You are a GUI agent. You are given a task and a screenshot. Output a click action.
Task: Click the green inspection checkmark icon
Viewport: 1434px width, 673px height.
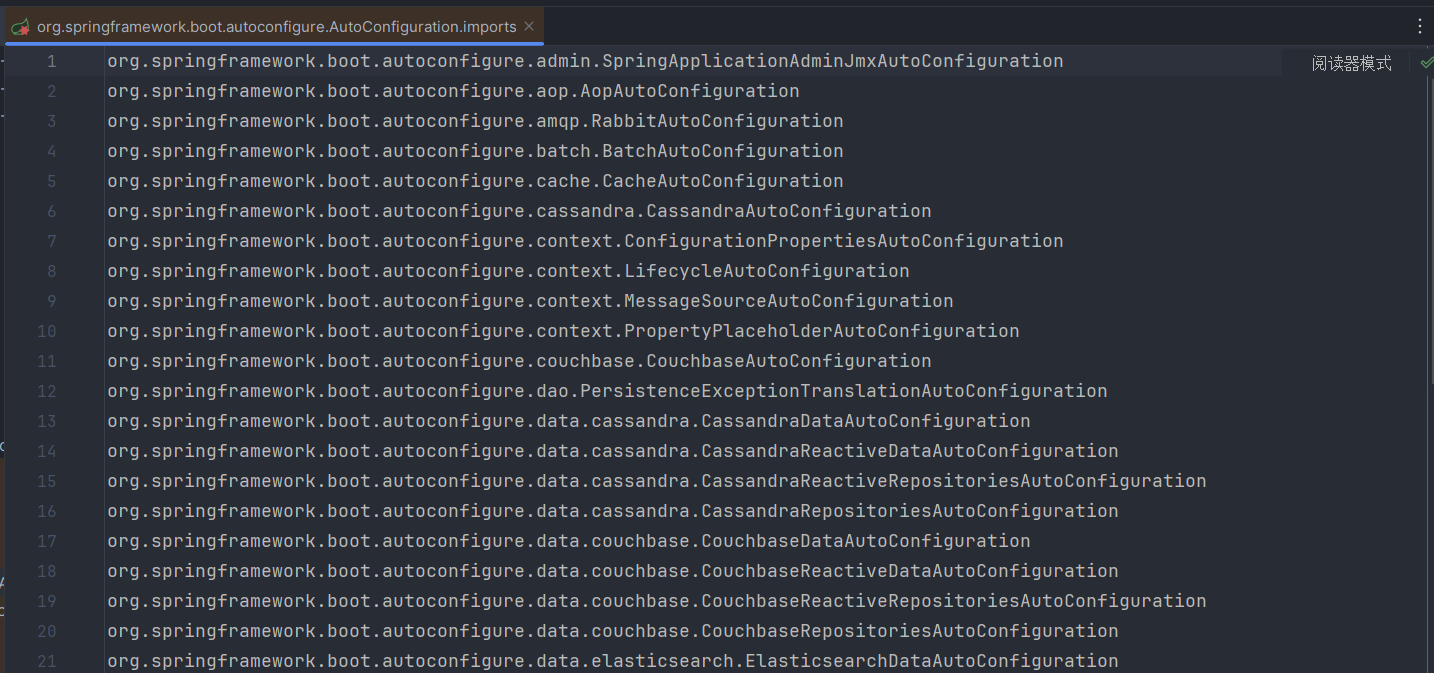click(1426, 62)
